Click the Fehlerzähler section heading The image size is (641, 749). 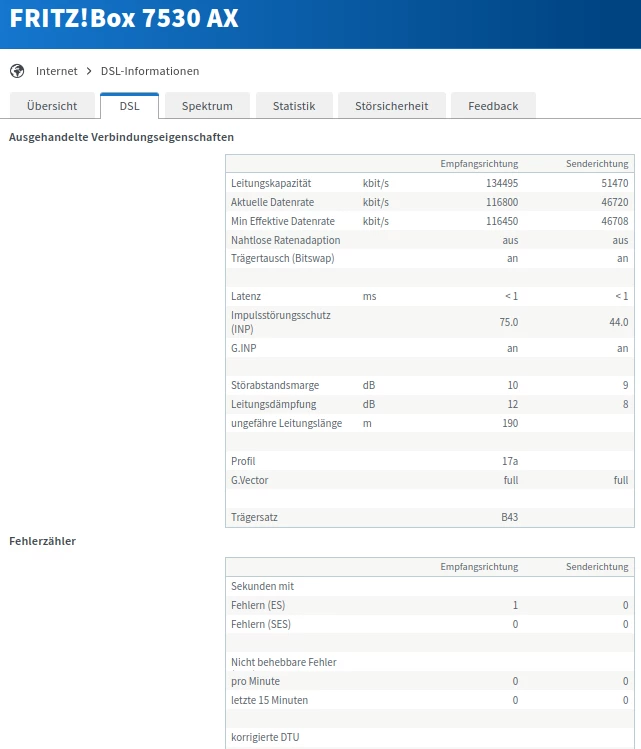[43, 541]
